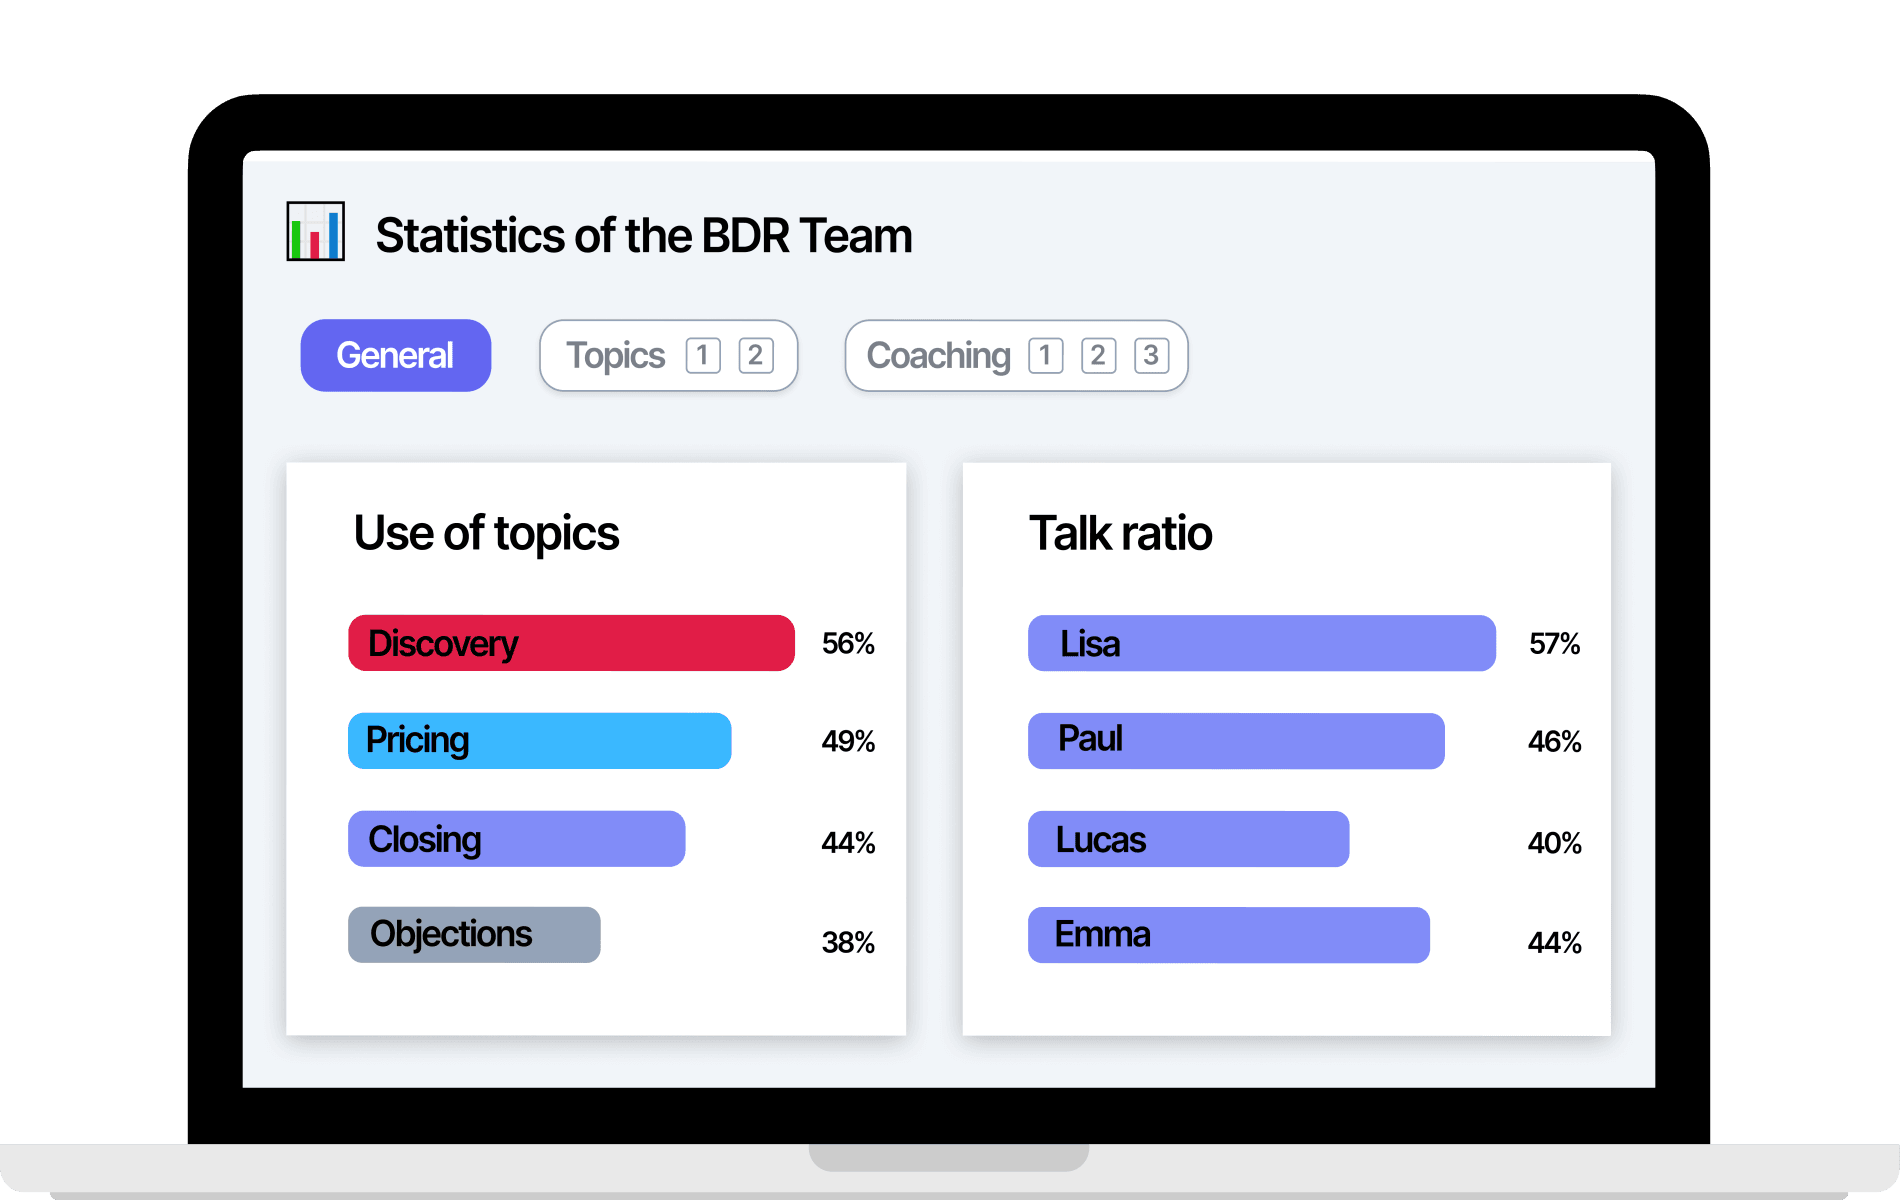
Task: Click the blue bar in the statistics logo
Action: (x=333, y=235)
